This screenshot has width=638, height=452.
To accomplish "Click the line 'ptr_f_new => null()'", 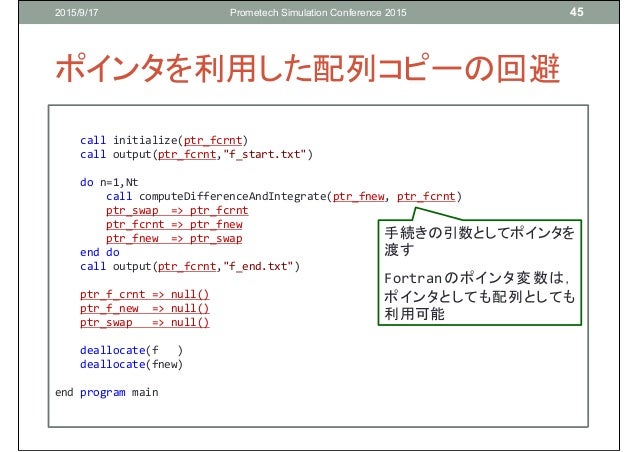I will pyautogui.click(x=144, y=308).
